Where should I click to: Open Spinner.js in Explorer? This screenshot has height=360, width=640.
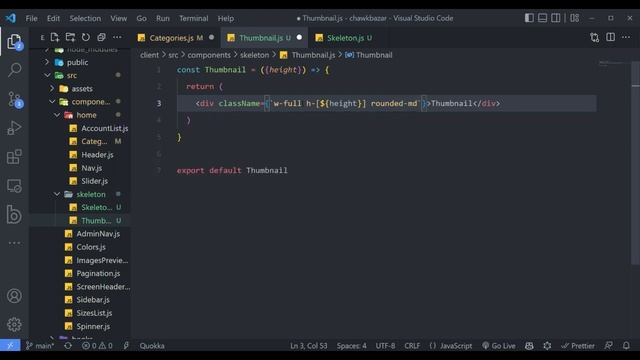[93, 326]
